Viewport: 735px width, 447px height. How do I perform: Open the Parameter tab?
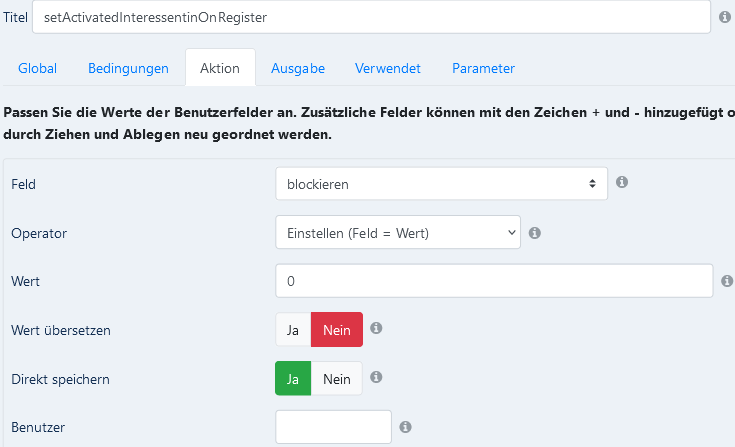click(x=483, y=68)
